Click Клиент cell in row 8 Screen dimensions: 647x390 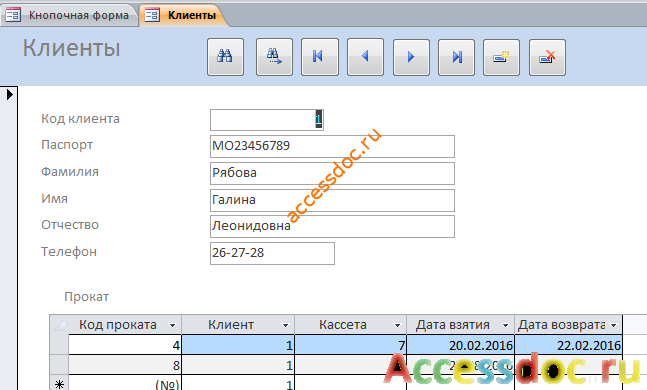[x=238, y=365]
